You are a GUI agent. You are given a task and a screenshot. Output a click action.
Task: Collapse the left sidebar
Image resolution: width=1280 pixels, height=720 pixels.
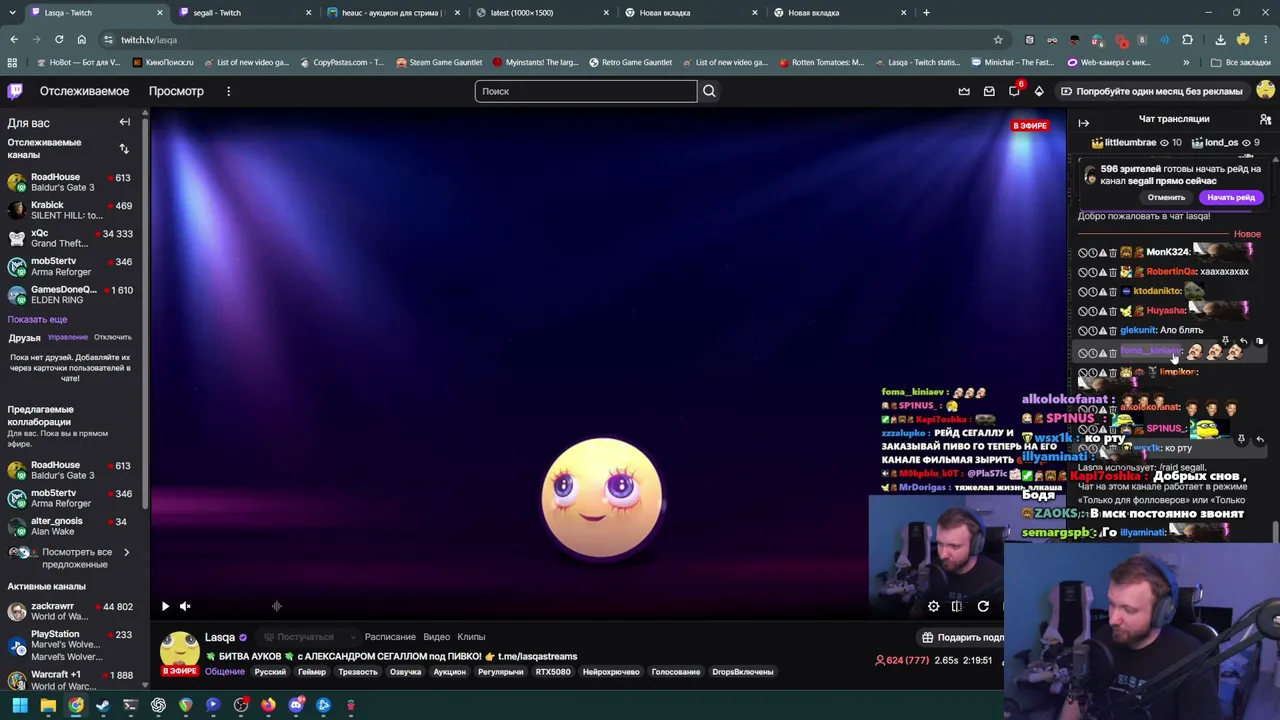click(125, 122)
